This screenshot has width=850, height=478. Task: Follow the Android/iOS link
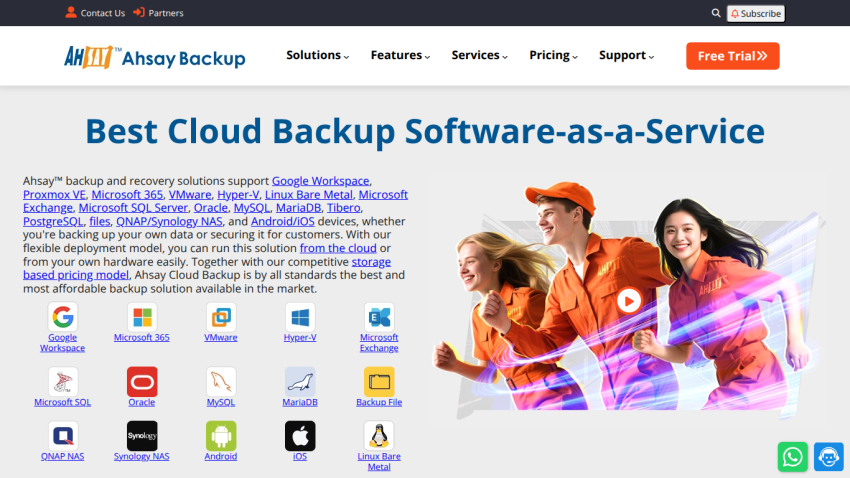(282, 222)
